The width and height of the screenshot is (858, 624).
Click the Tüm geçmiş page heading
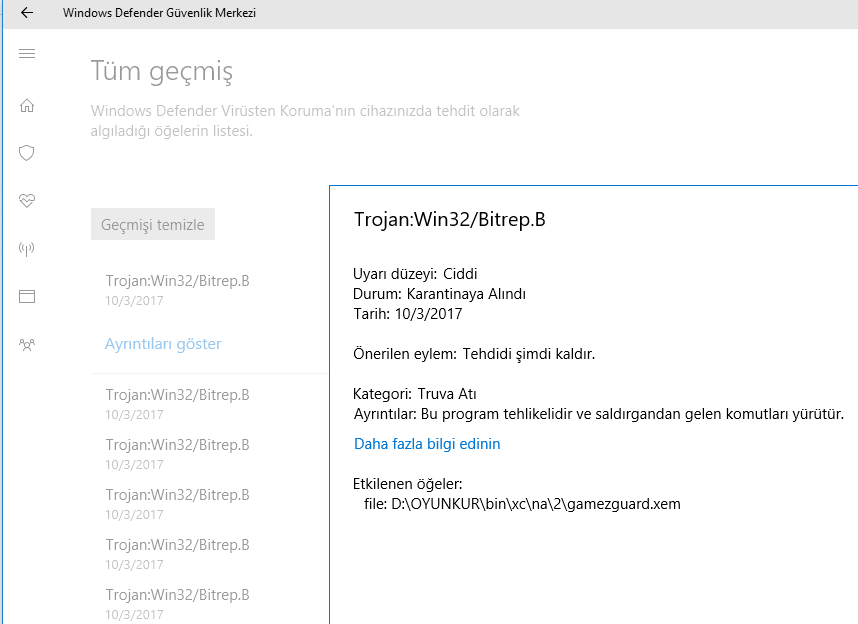pos(162,72)
